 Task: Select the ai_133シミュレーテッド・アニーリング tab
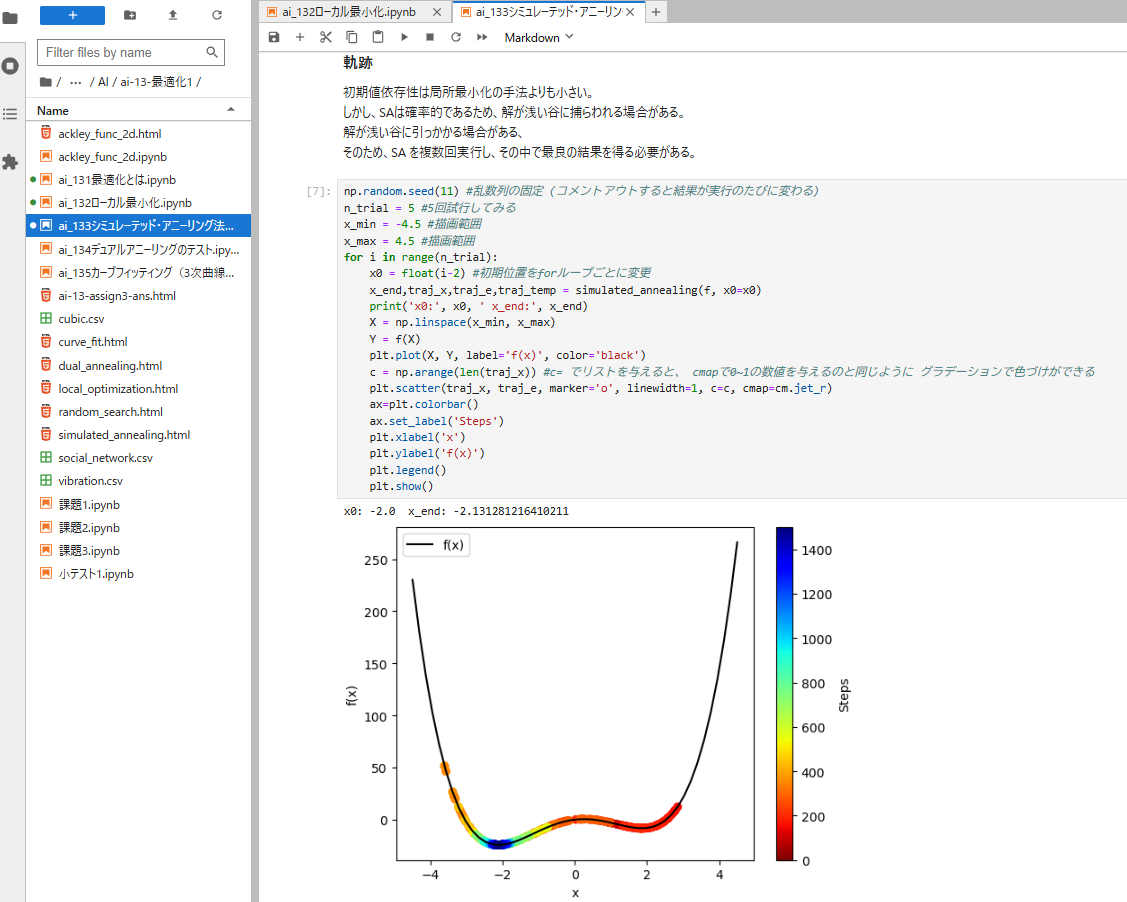(x=548, y=11)
